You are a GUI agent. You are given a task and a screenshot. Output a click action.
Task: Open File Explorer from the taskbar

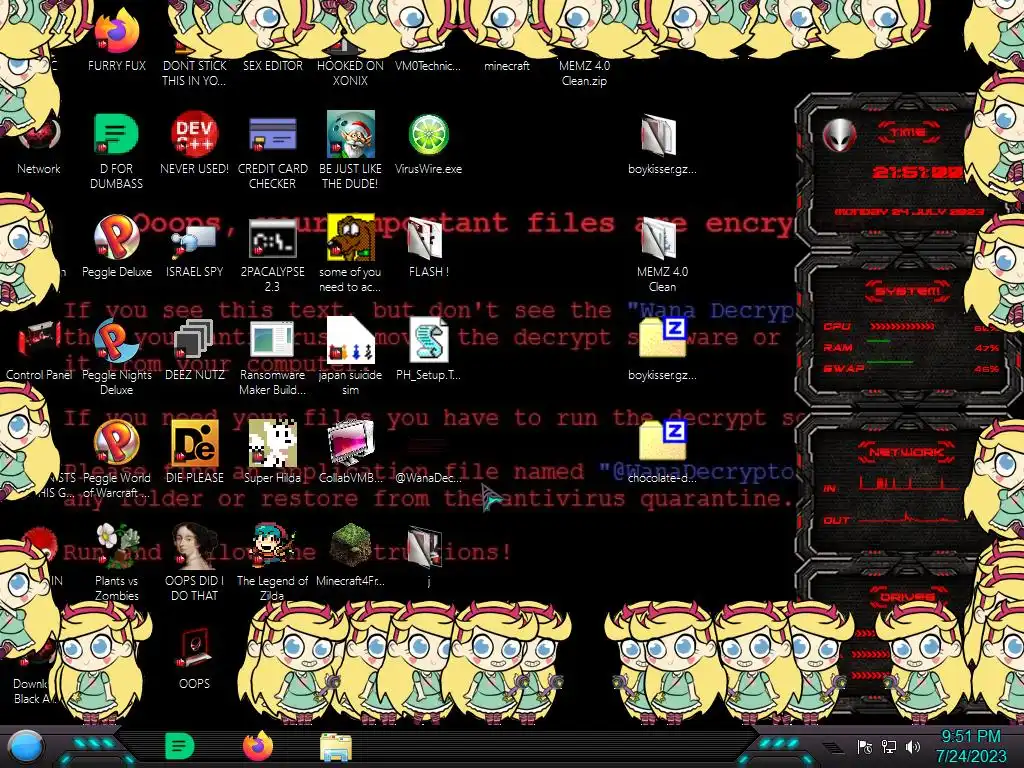[x=336, y=747]
